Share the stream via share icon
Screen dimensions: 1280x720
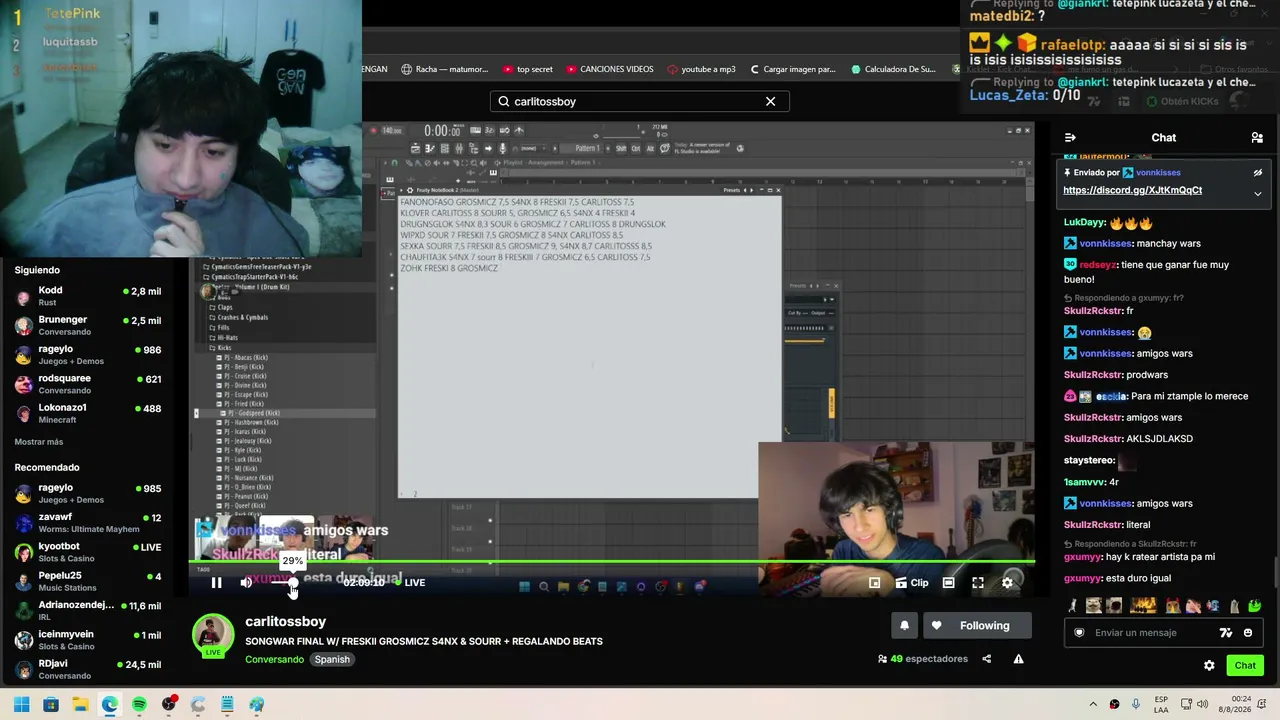click(x=986, y=659)
